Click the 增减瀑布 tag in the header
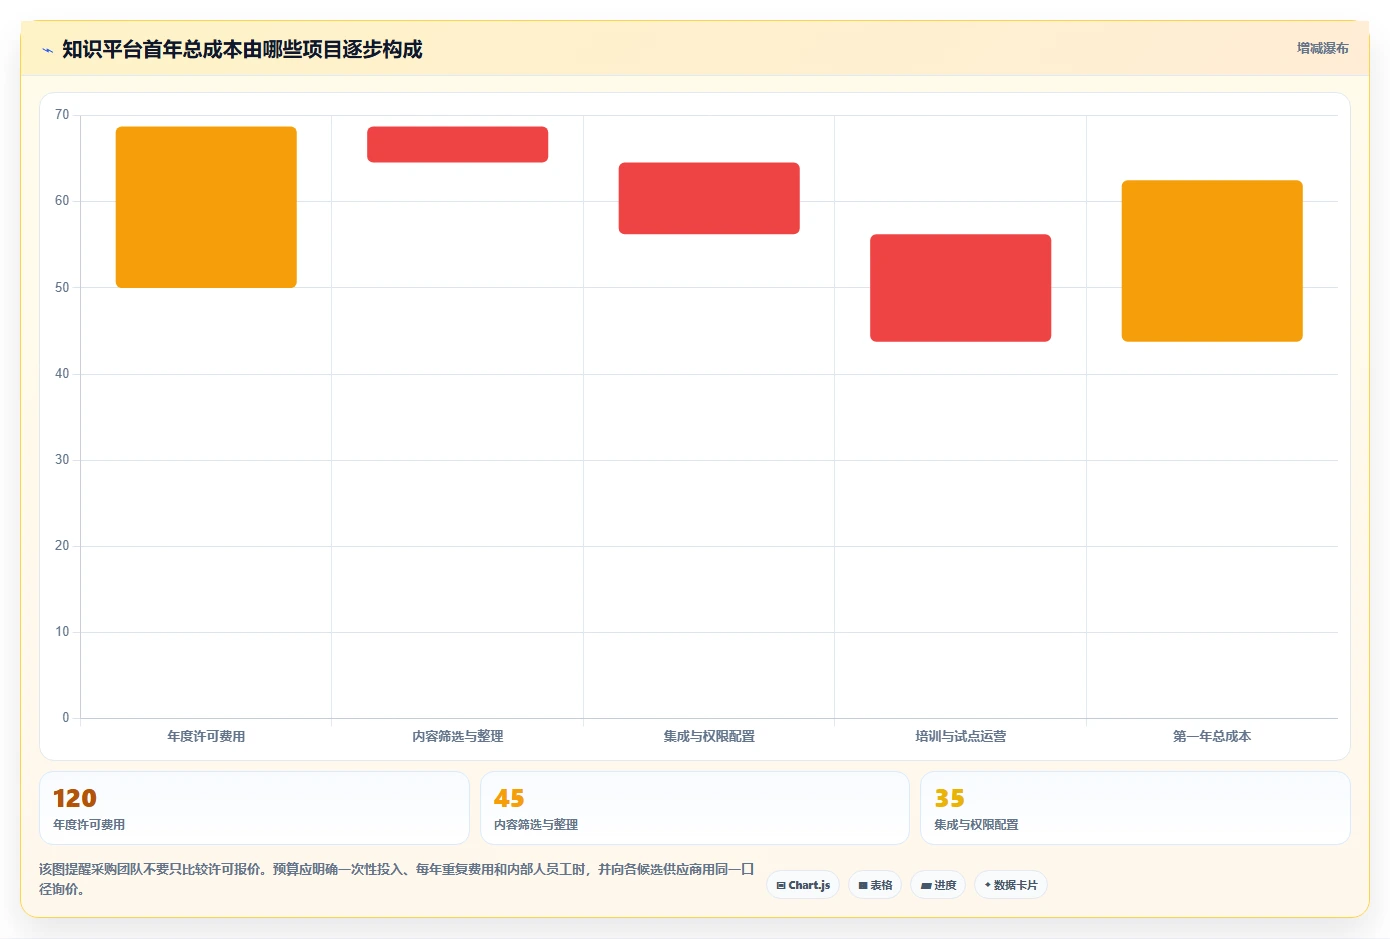 click(1322, 48)
